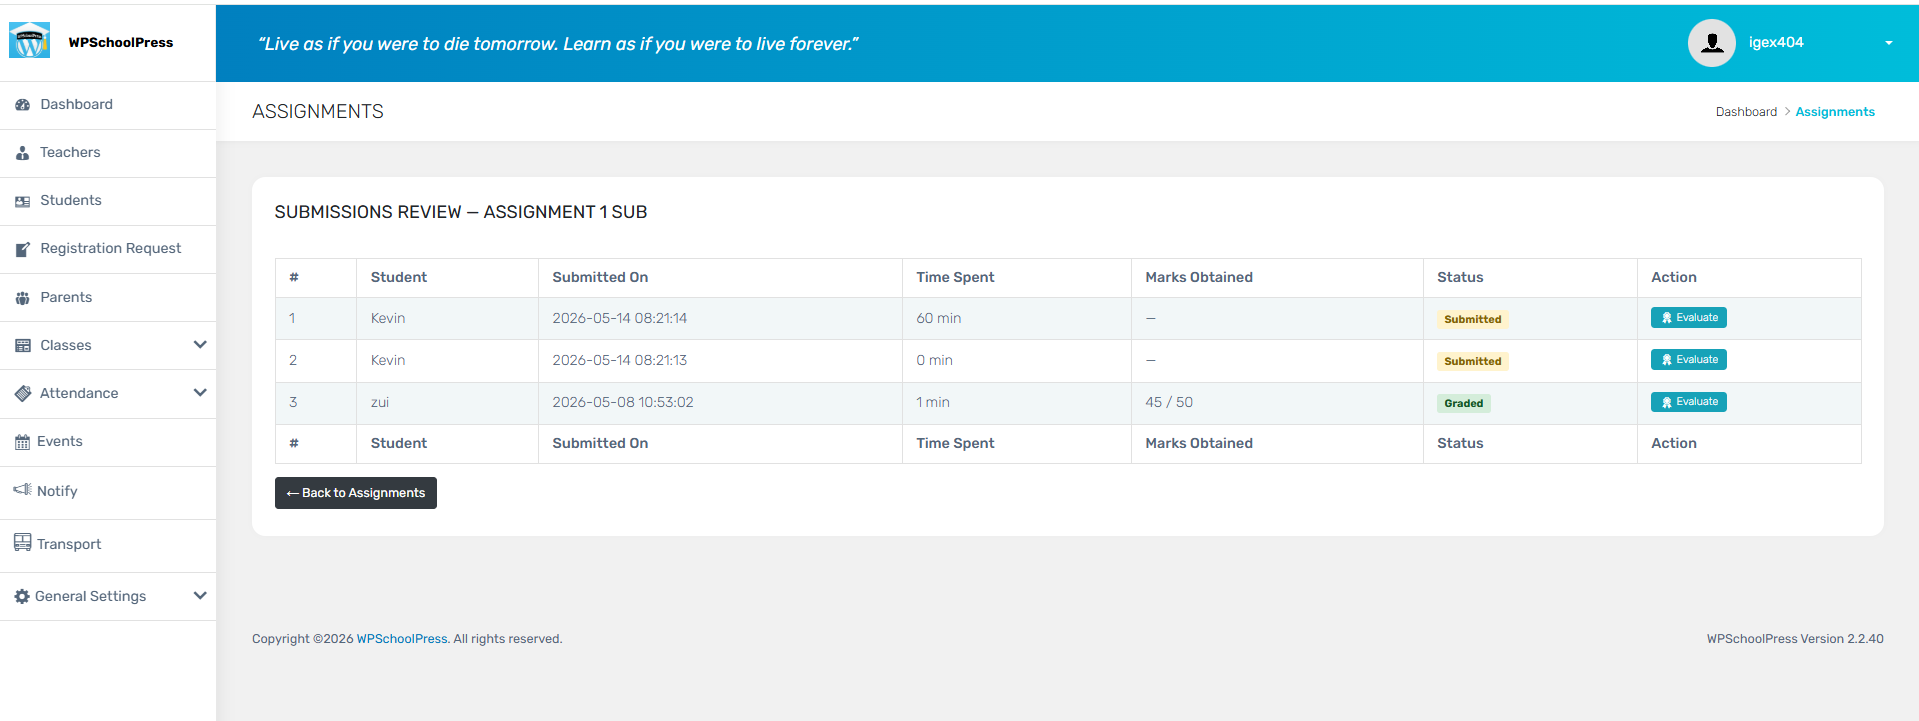The image size is (1919, 721).
Task: Click the Registration Request edit icon
Action: (23, 249)
